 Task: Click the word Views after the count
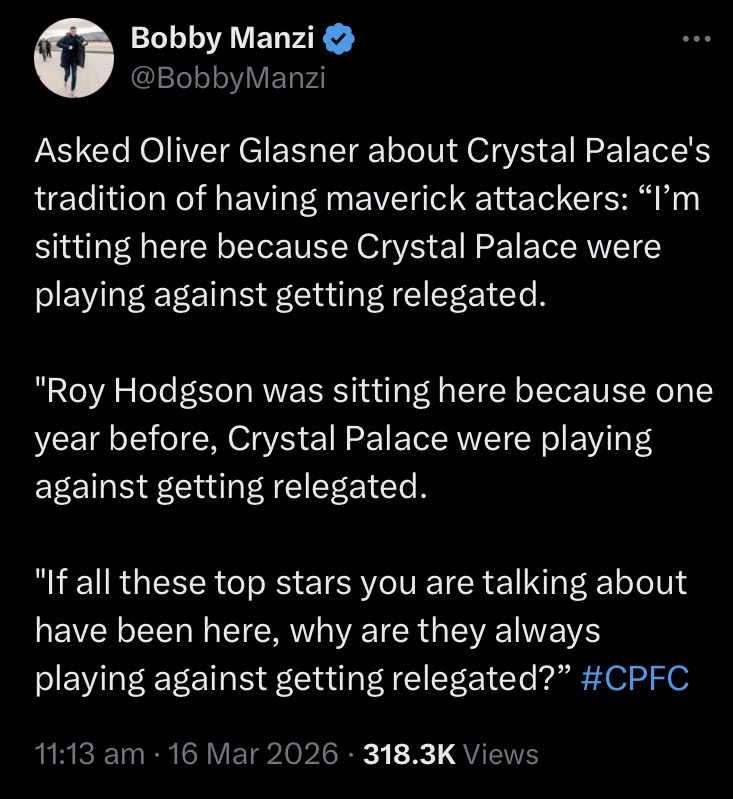click(501, 754)
